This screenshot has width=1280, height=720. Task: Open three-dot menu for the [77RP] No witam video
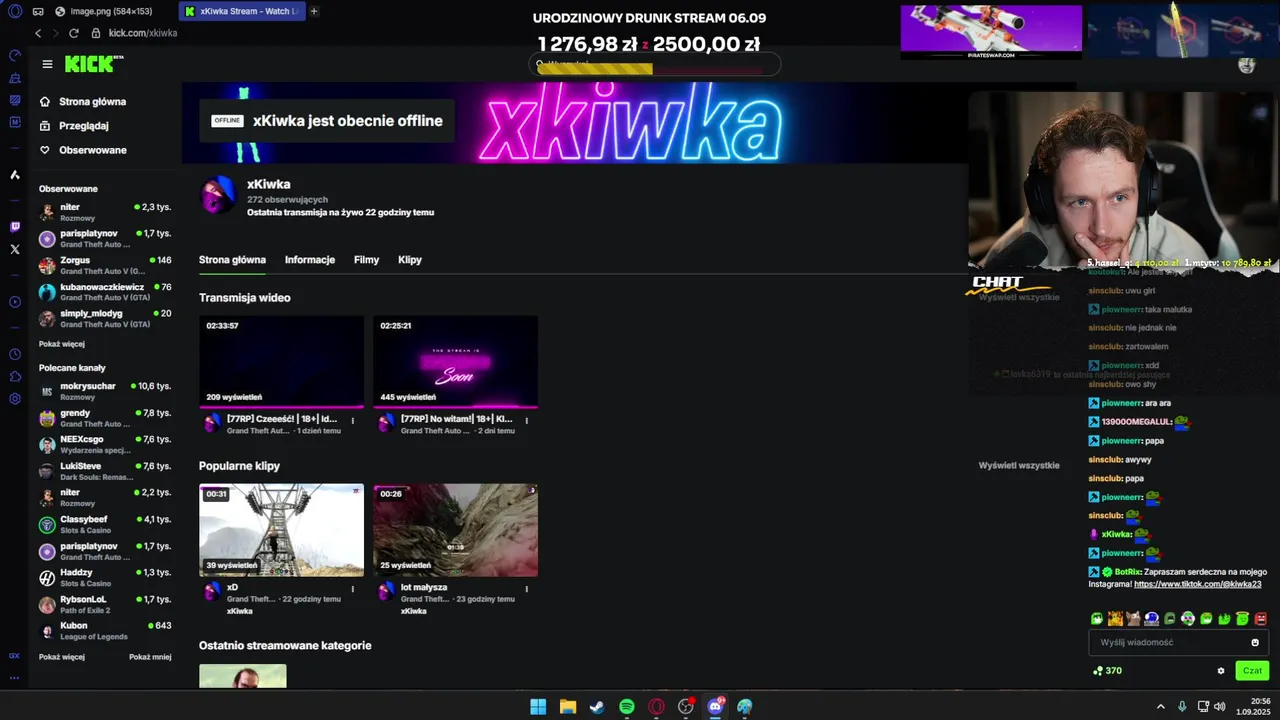pyautogui.click(x=526, y=421)
